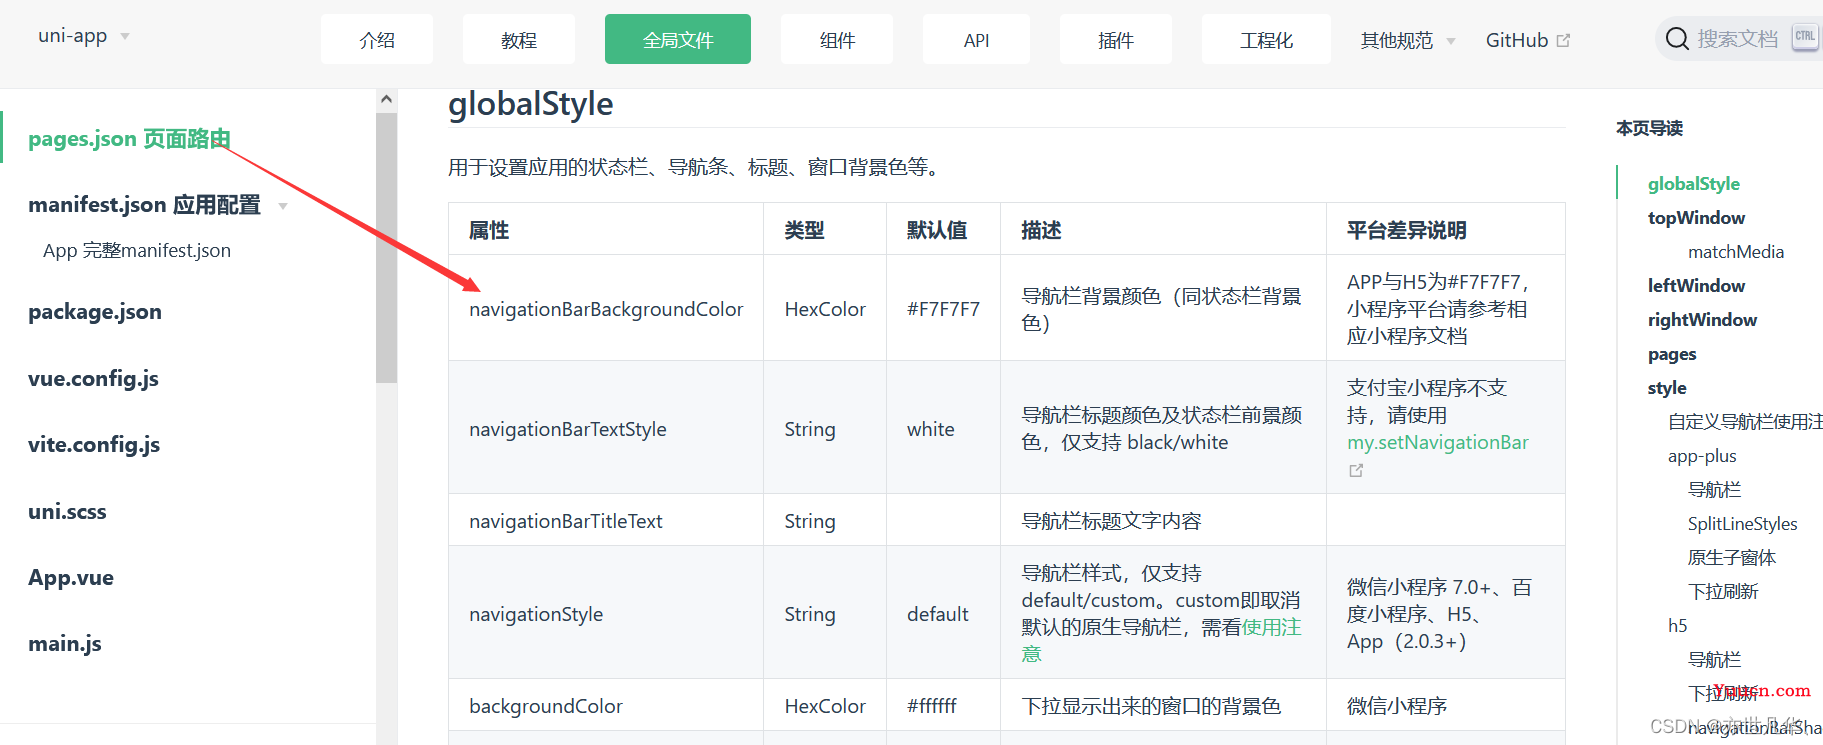Jump to 原生子窗体 in page outline
Screen dimensions: 1823x745
coord(1732,557)
